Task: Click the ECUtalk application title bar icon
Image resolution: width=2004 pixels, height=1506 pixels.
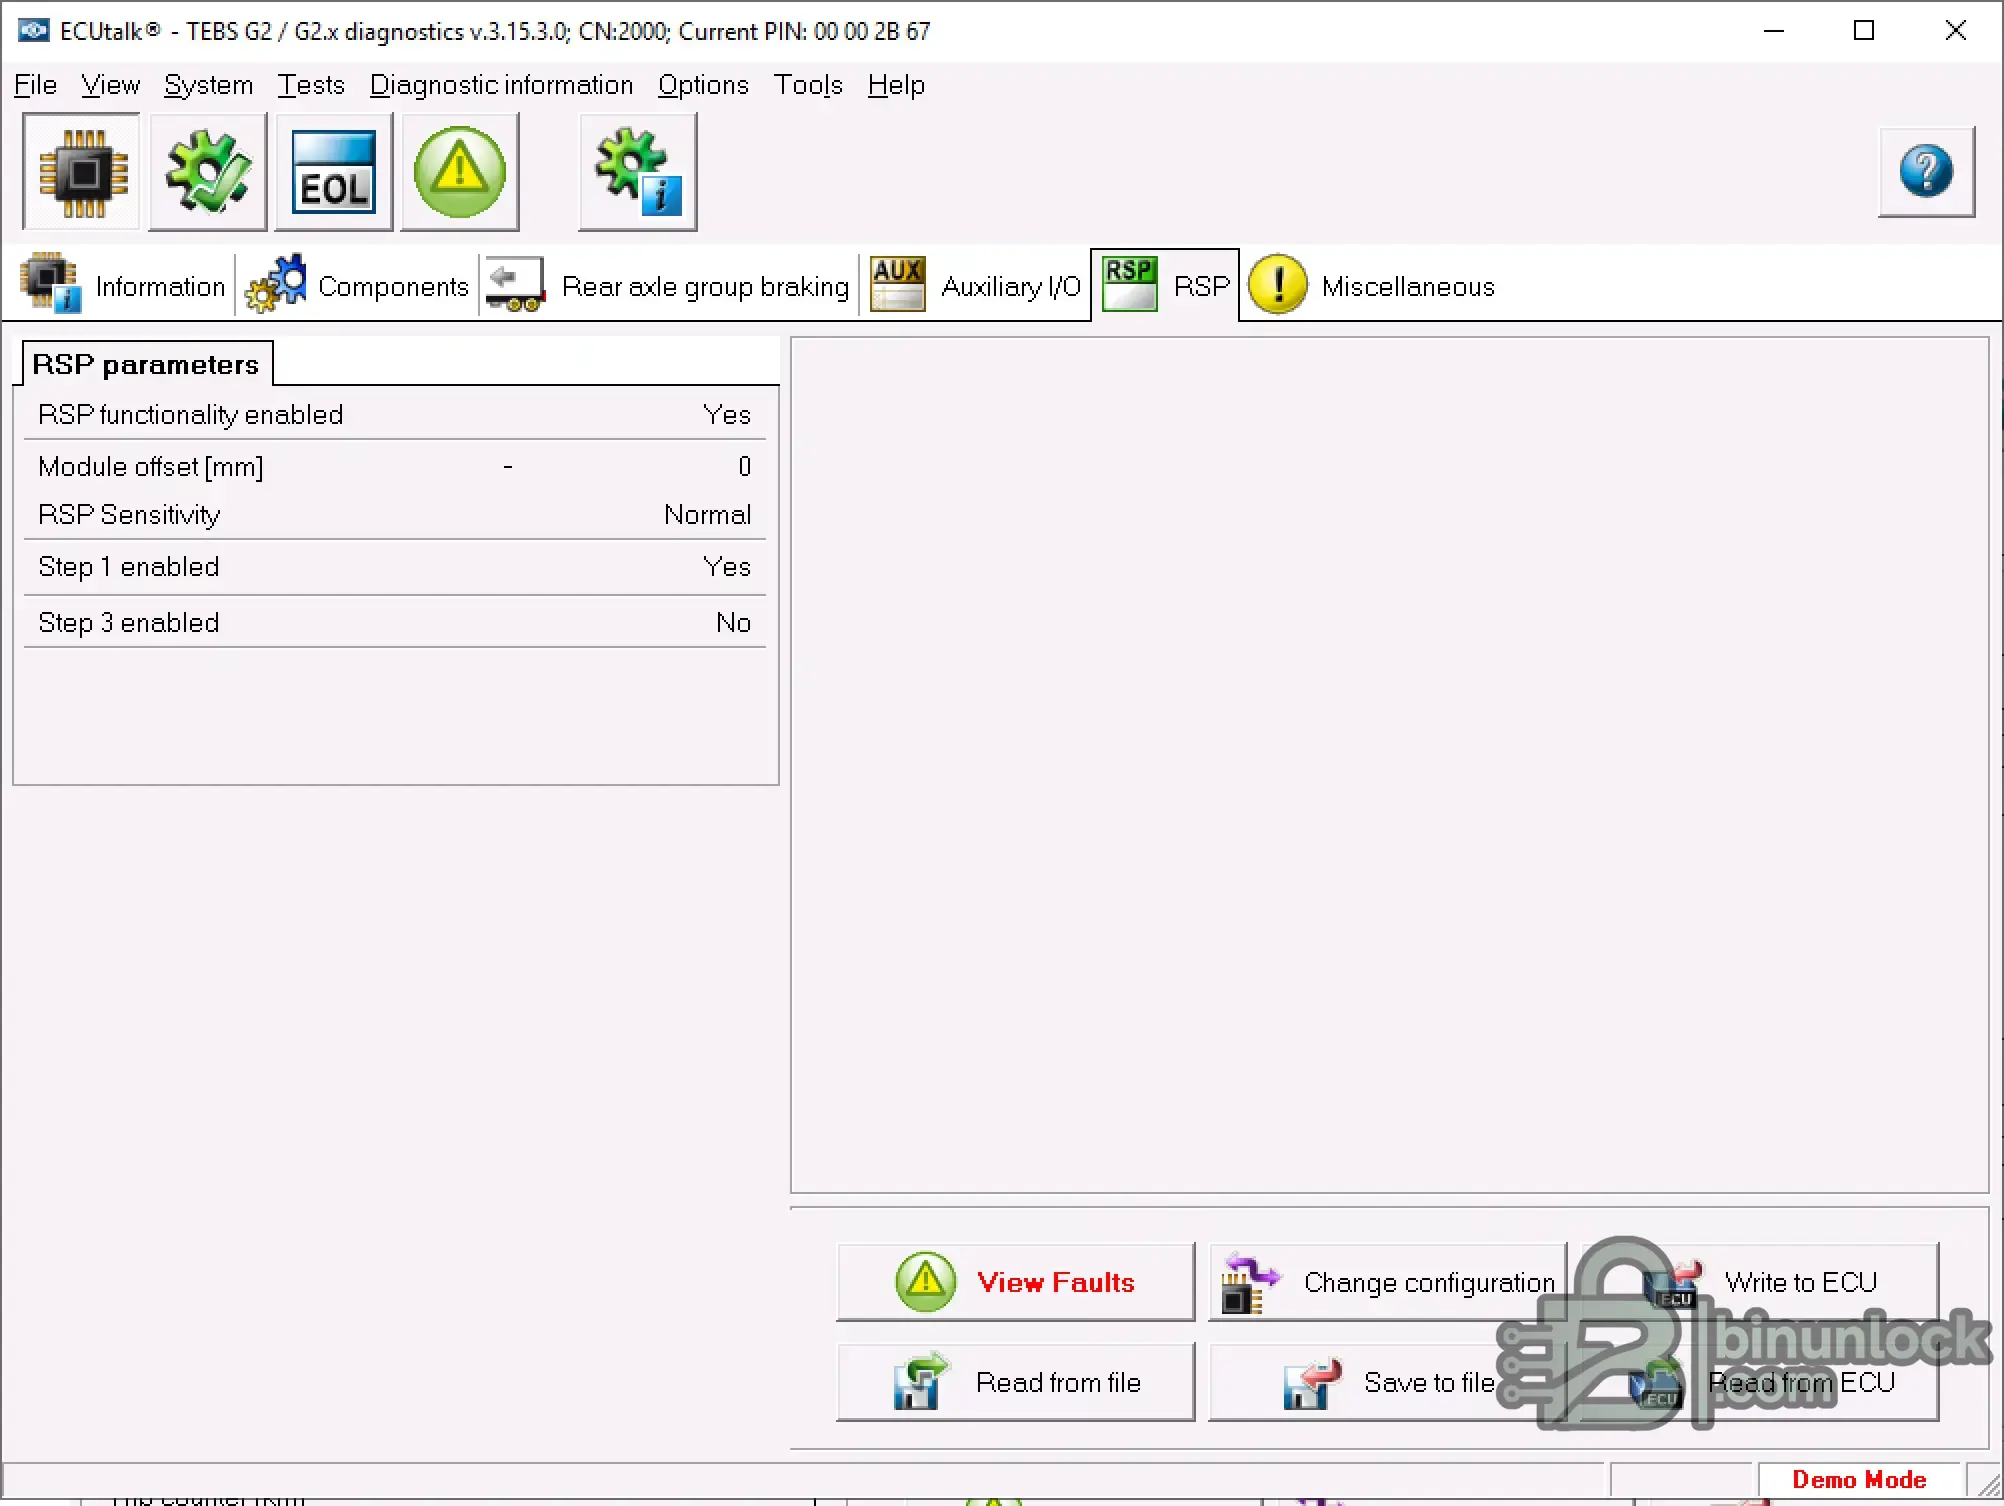Action: click(x=33, y=30)
